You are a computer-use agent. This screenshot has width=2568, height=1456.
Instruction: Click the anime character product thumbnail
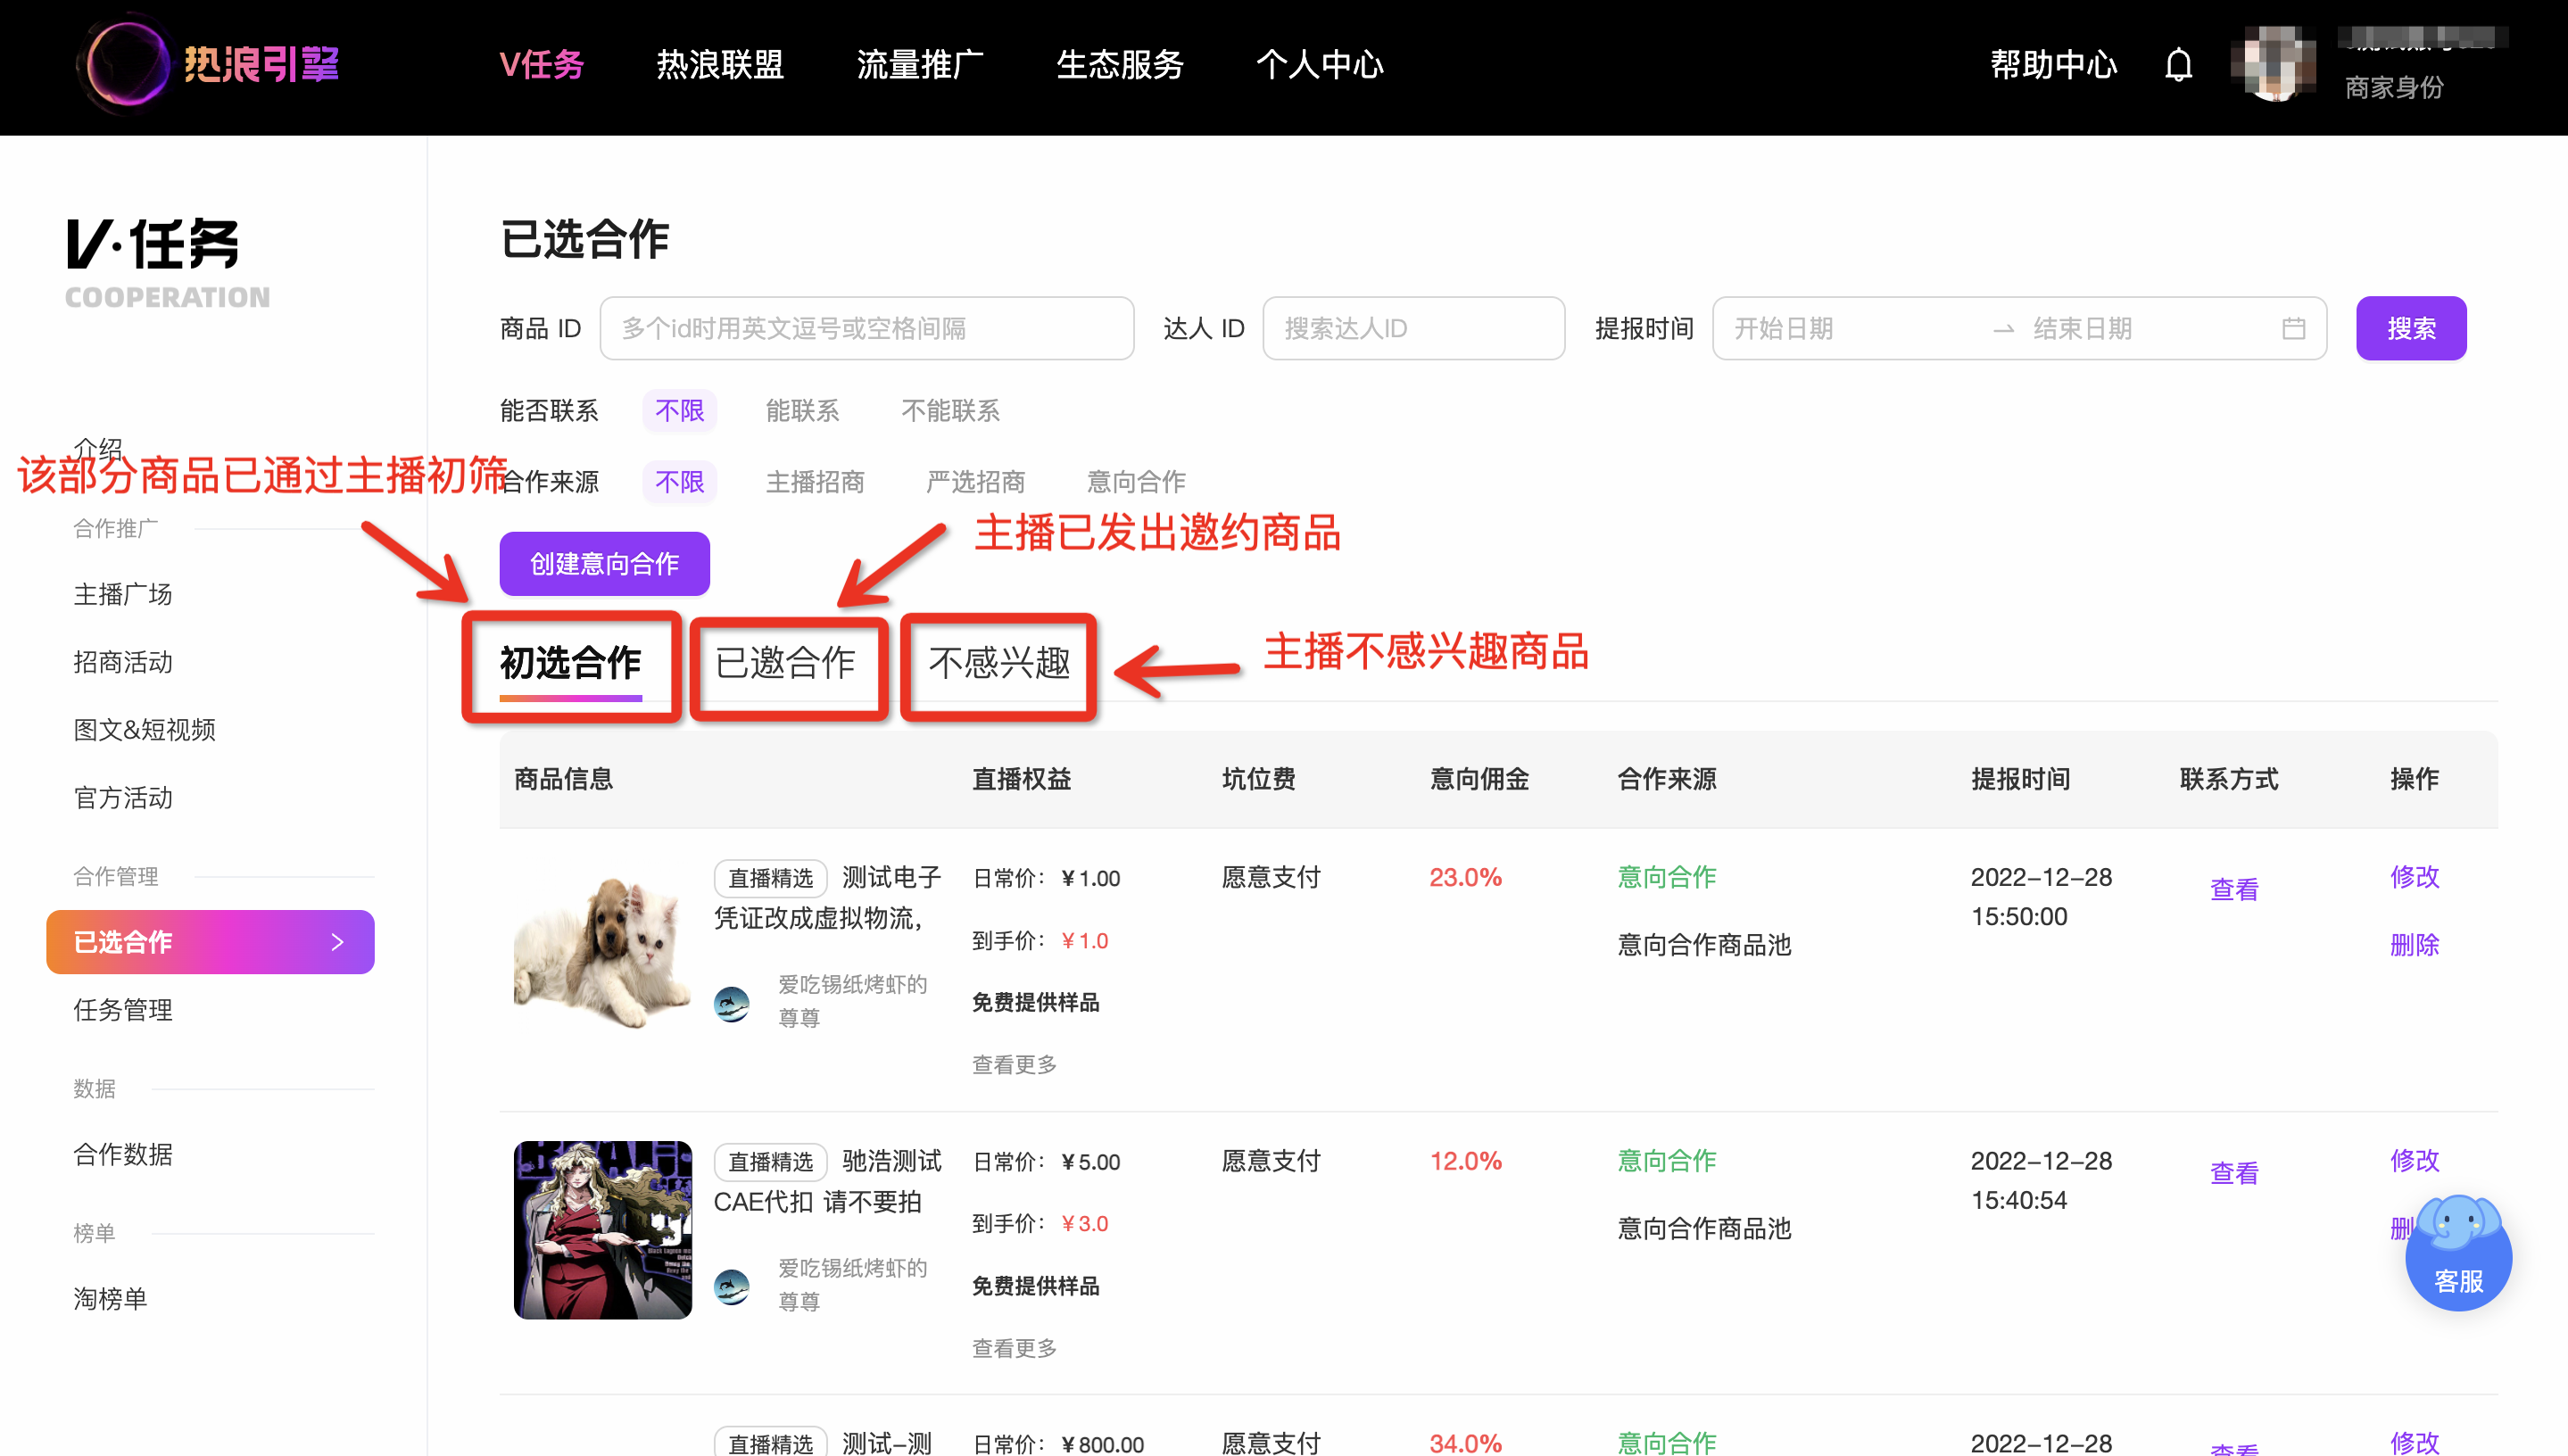pos(603,1230)
